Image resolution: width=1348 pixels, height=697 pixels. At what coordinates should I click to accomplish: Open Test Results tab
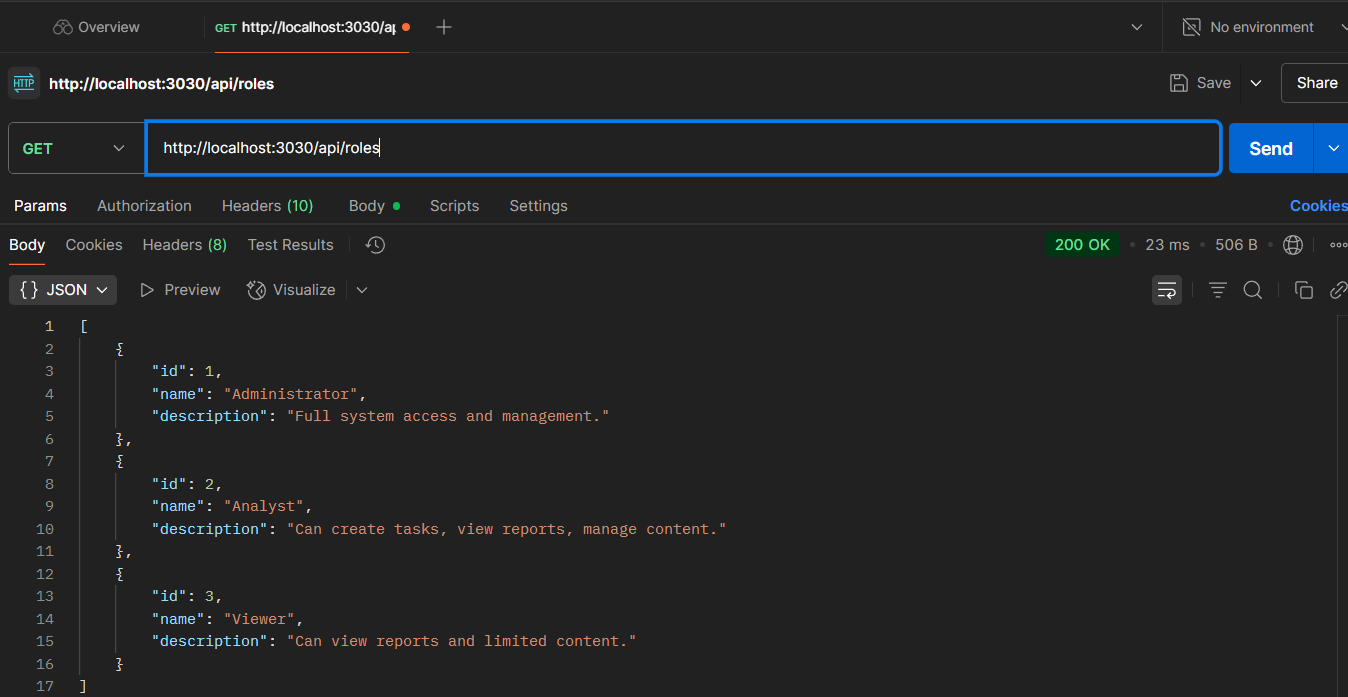coord(290,244)
